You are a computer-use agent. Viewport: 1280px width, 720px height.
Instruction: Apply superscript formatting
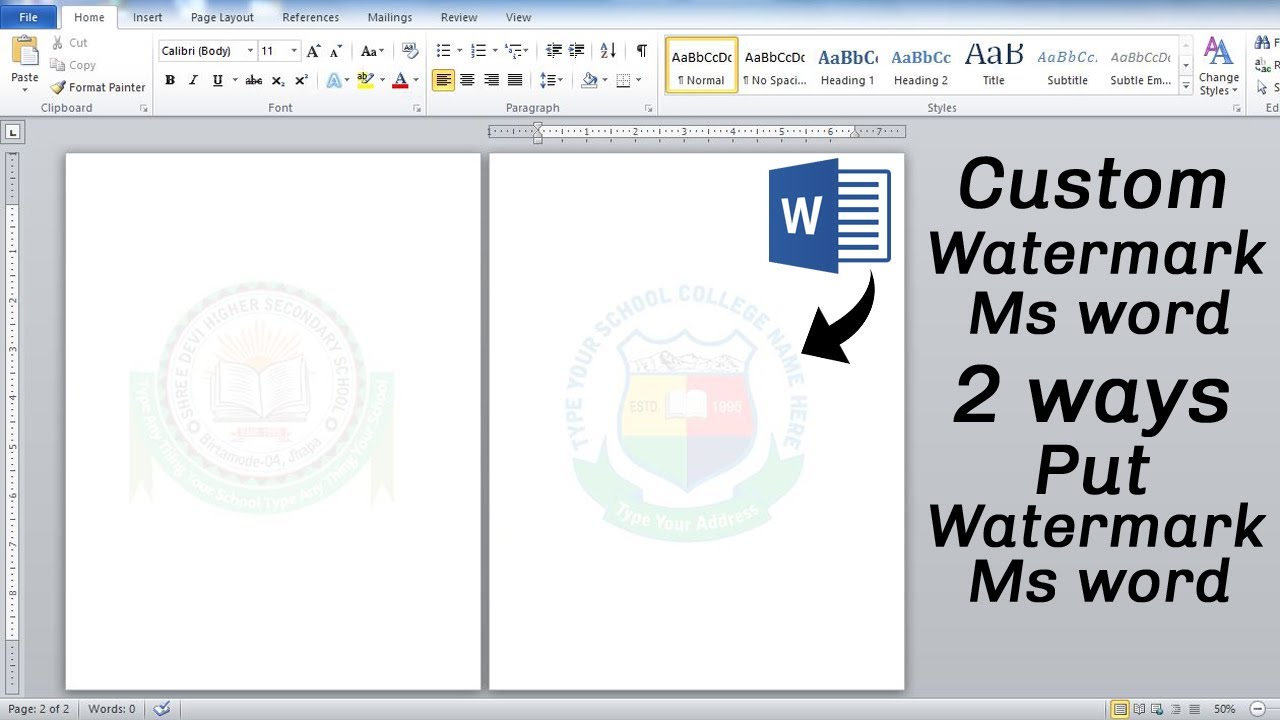click(x=301, y=80)
